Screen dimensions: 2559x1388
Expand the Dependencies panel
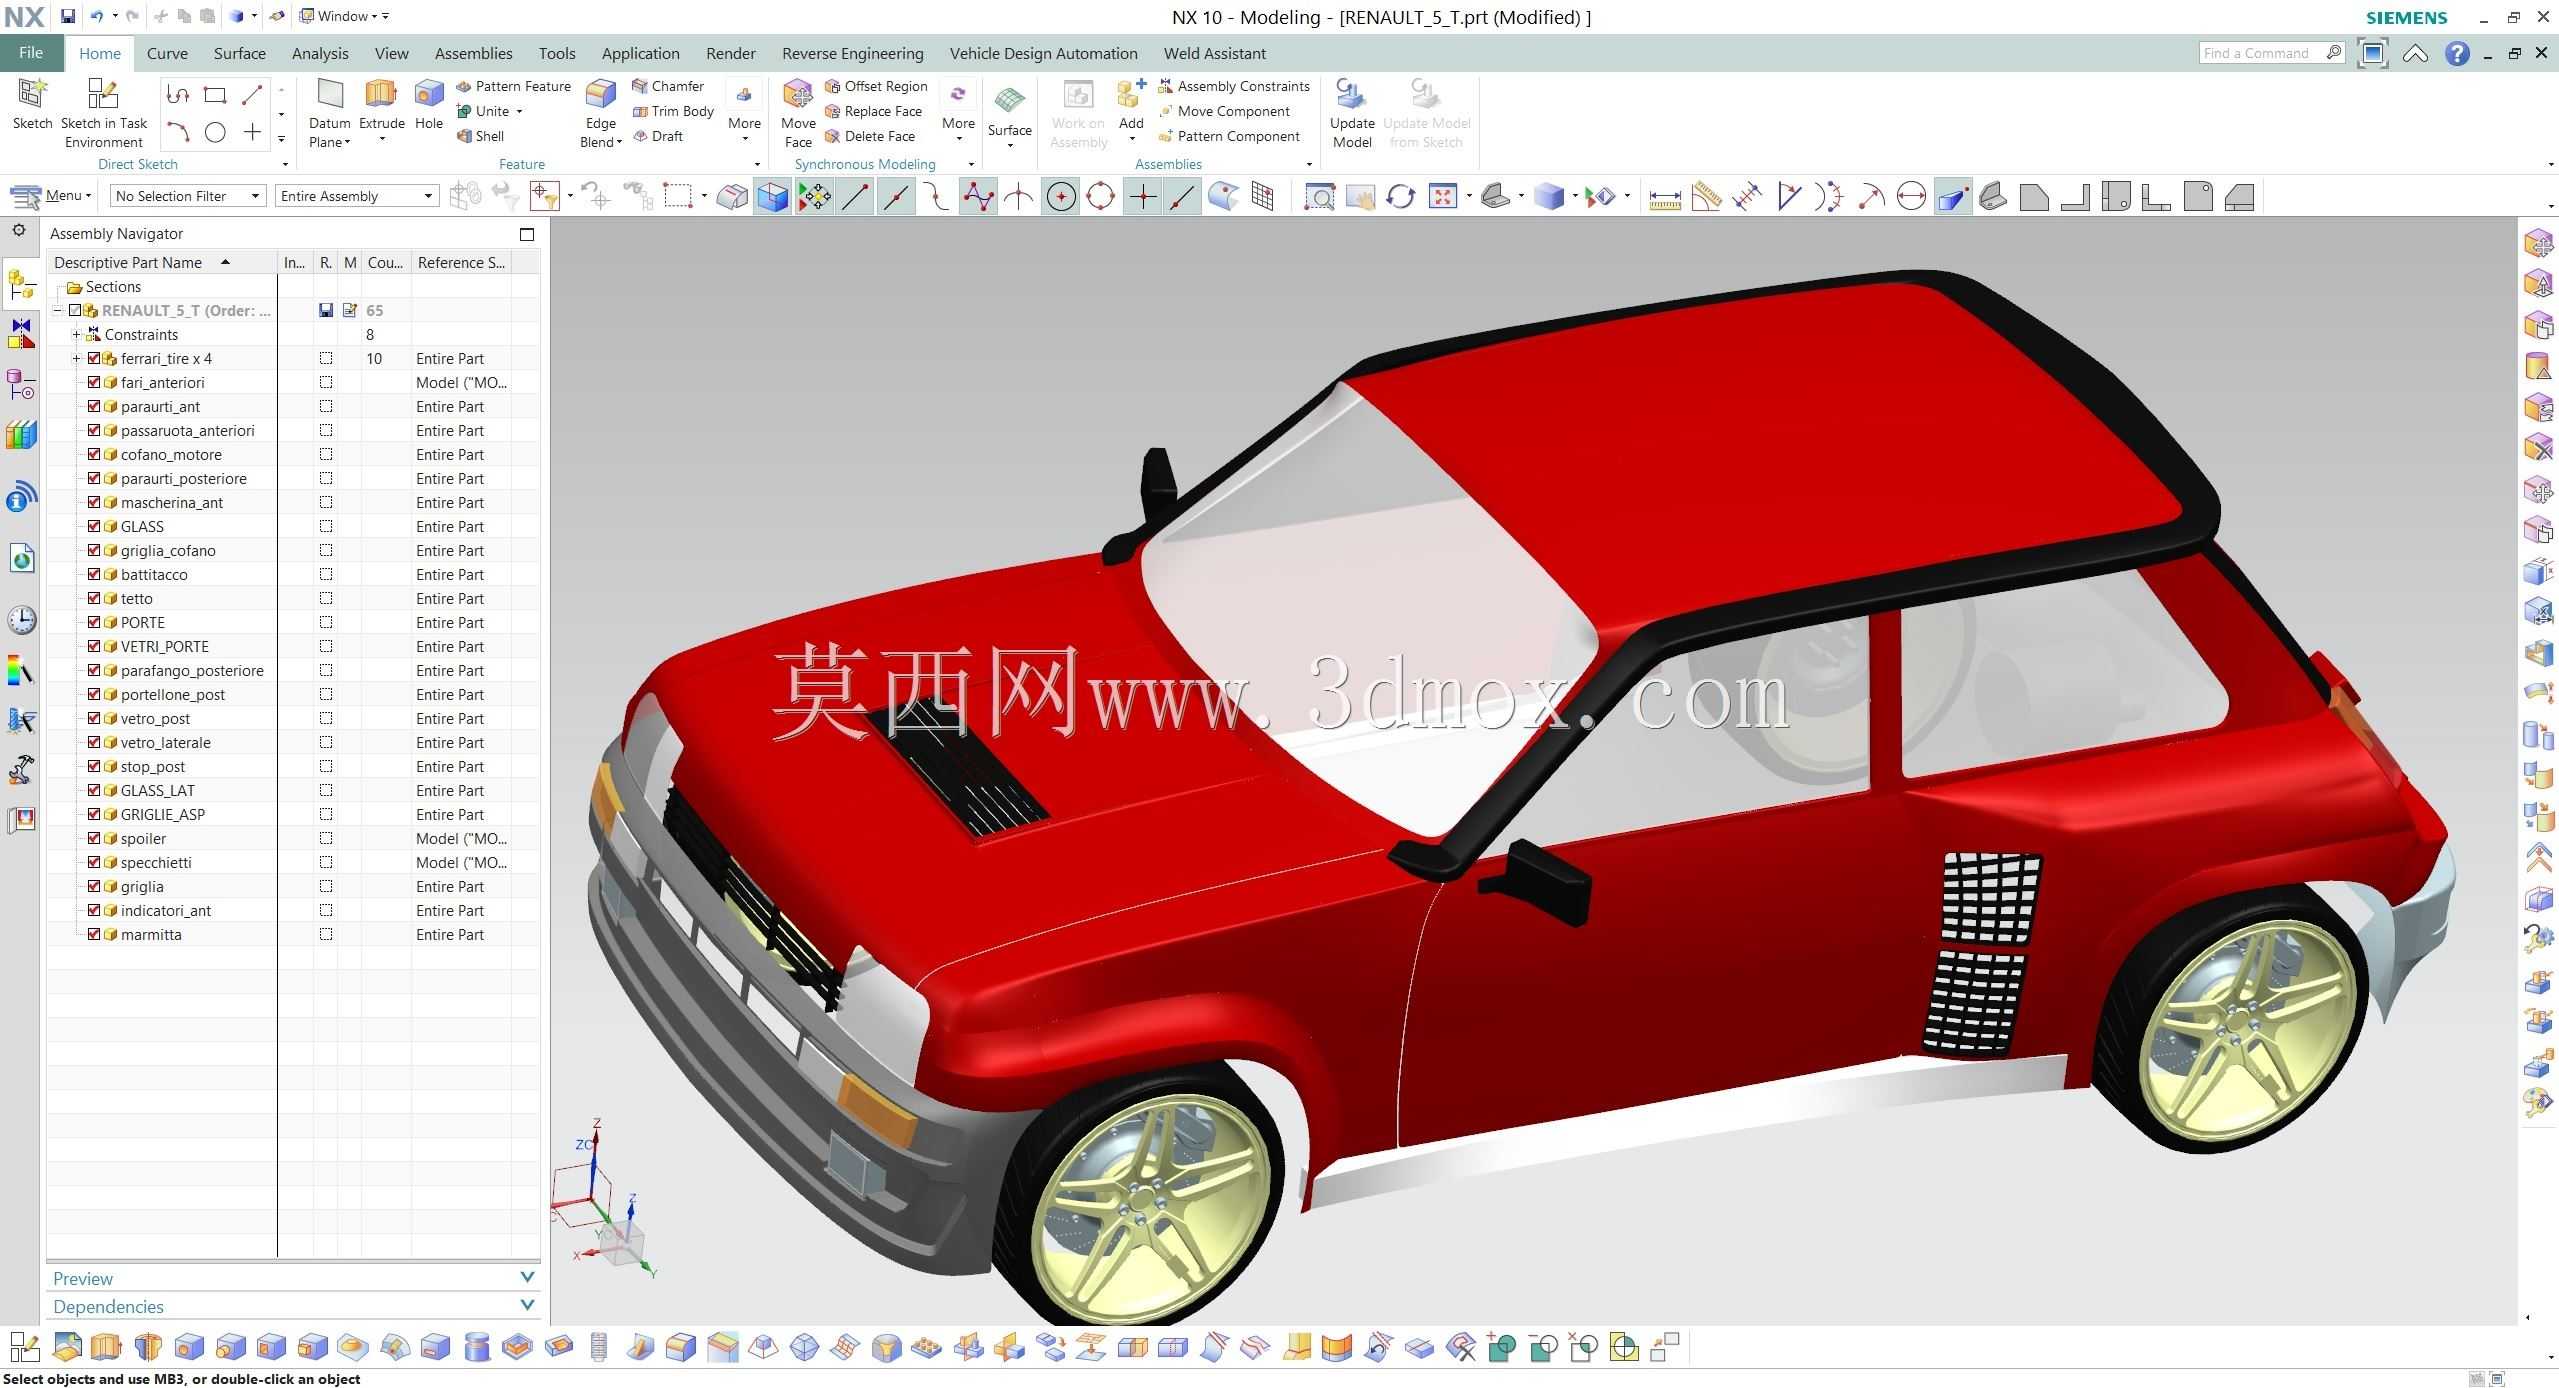point(293,1306)
